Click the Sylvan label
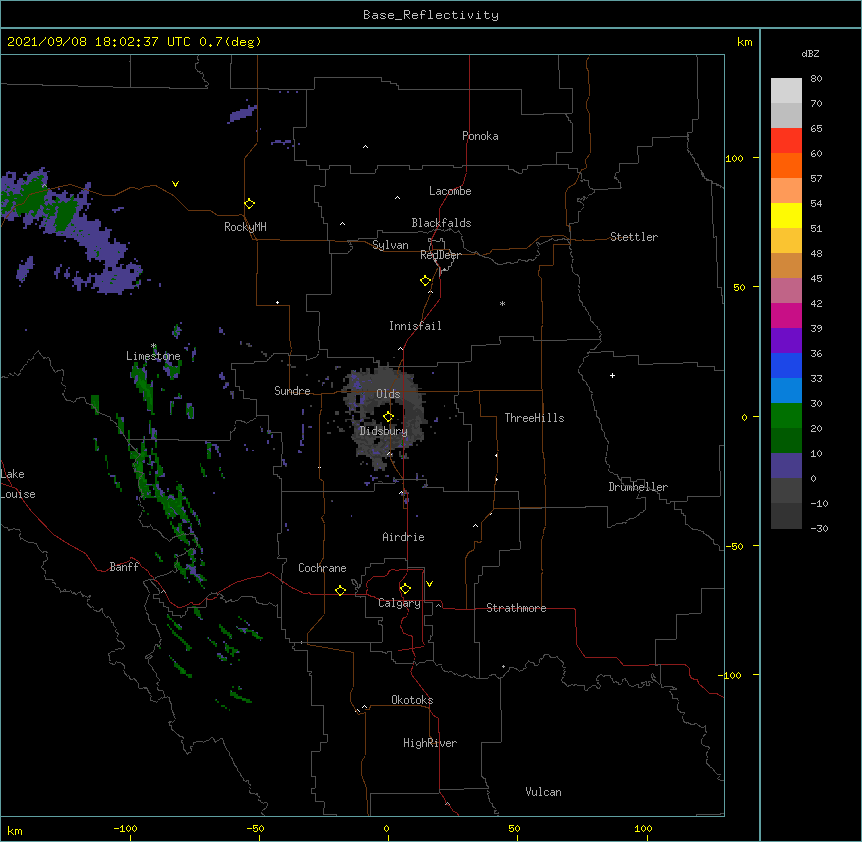862x842 pixels. [390, 245]
